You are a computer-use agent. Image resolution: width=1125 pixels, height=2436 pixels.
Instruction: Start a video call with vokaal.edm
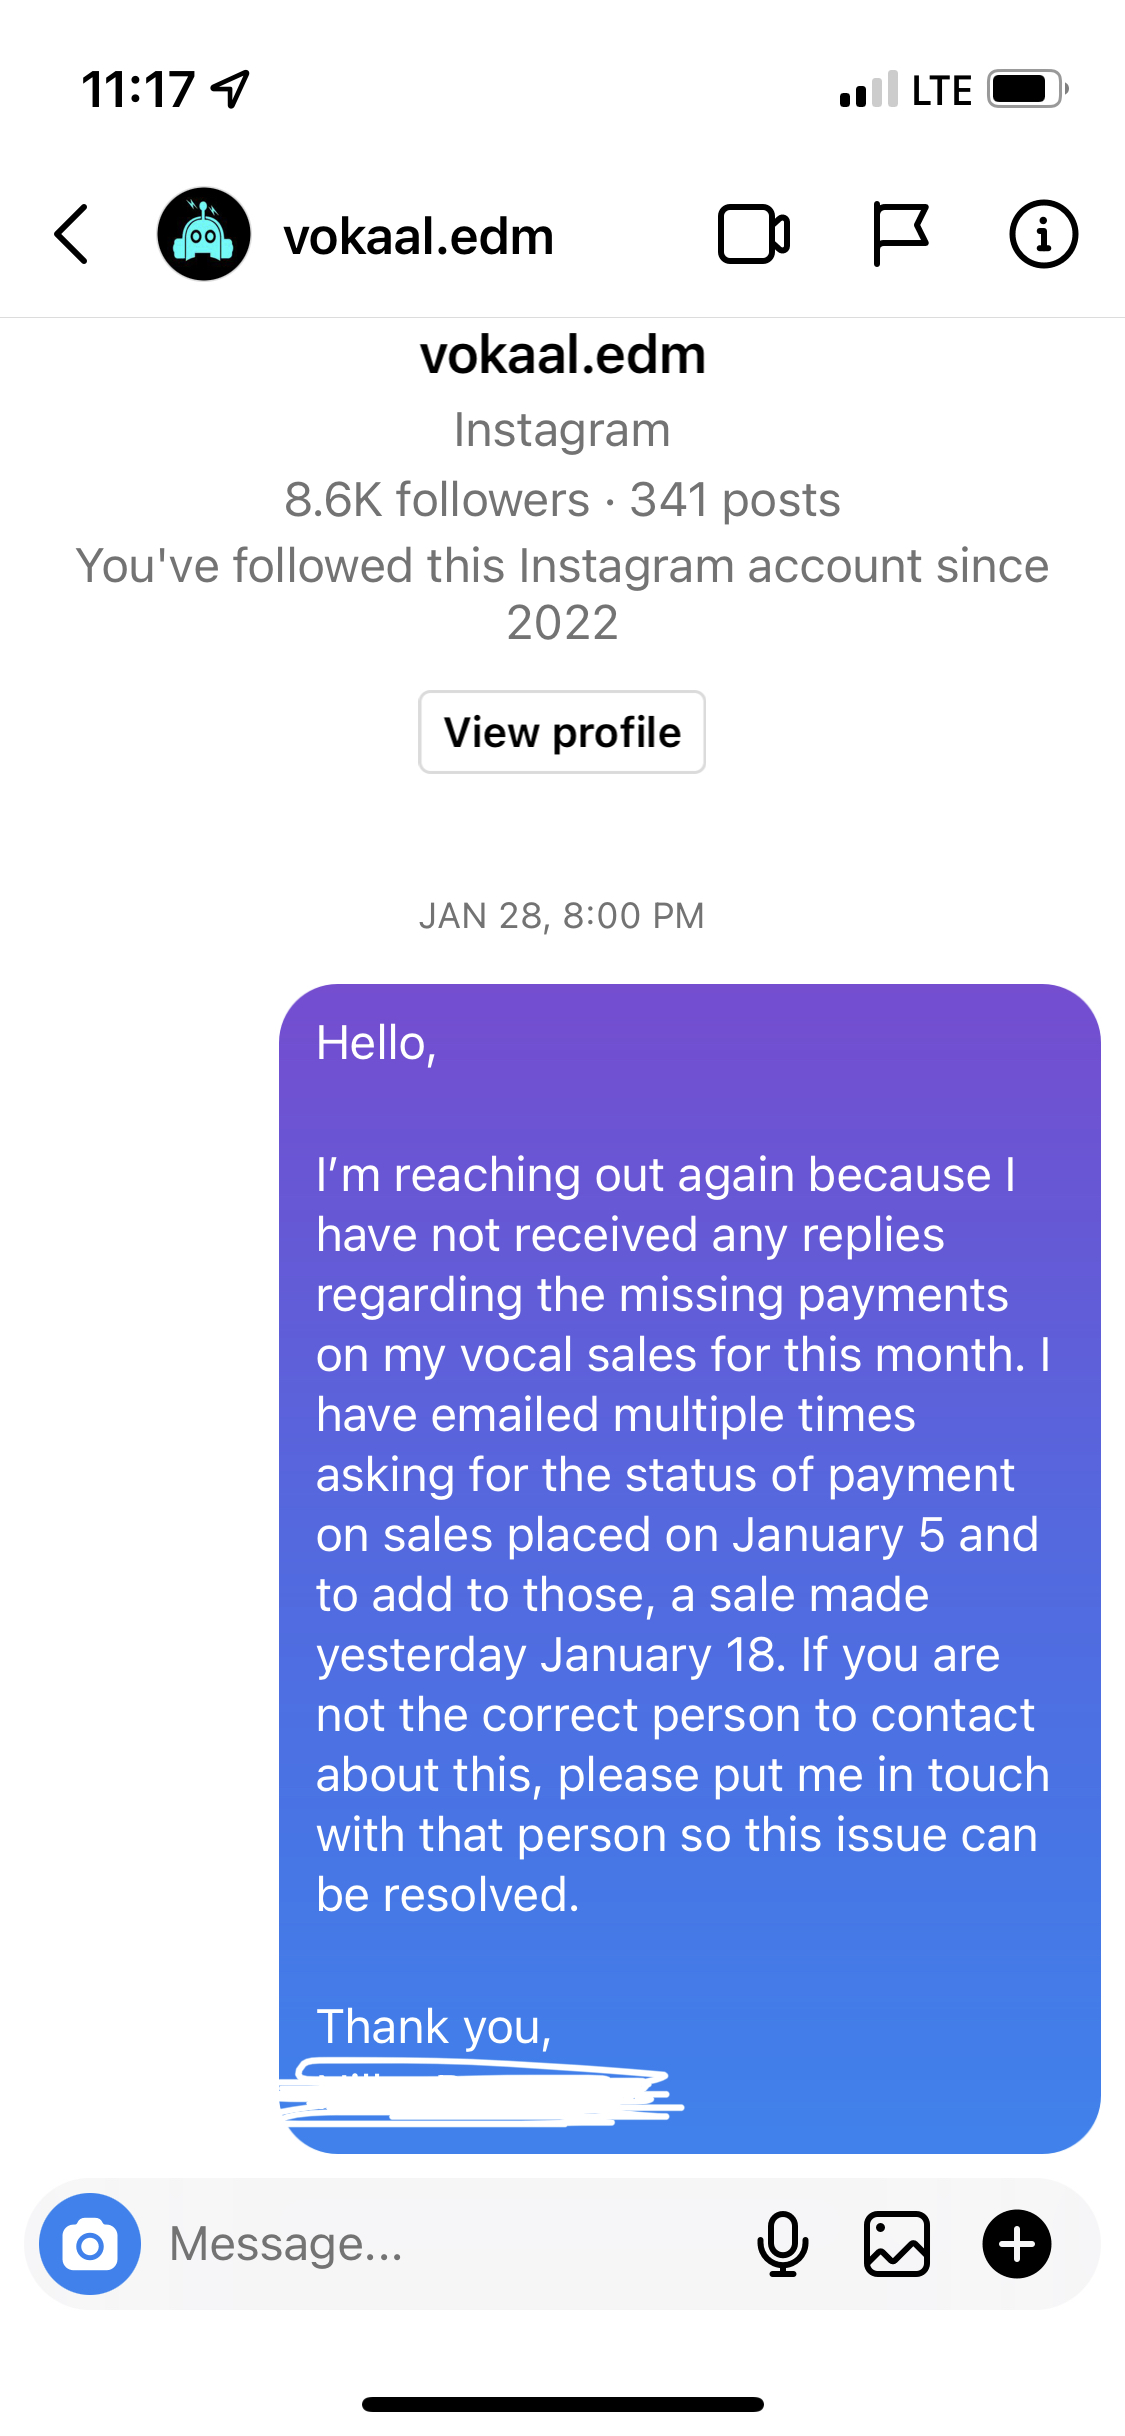(x=754, y=235)
